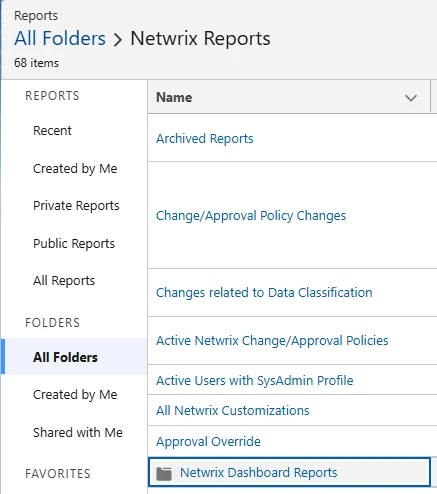This screenshot has height=494, width=437.
Task: Open All Netwrix Customizations report
Action: coord(233,411)
